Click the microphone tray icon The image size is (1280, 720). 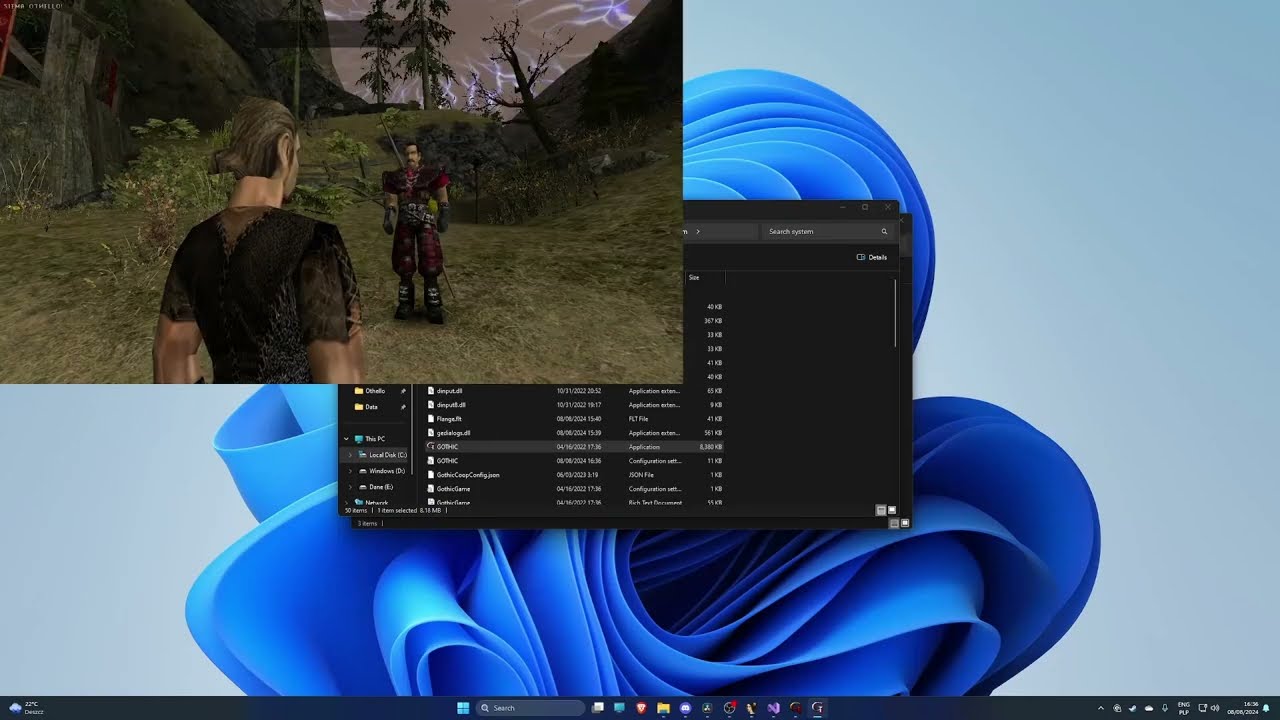click(1165, 708)
